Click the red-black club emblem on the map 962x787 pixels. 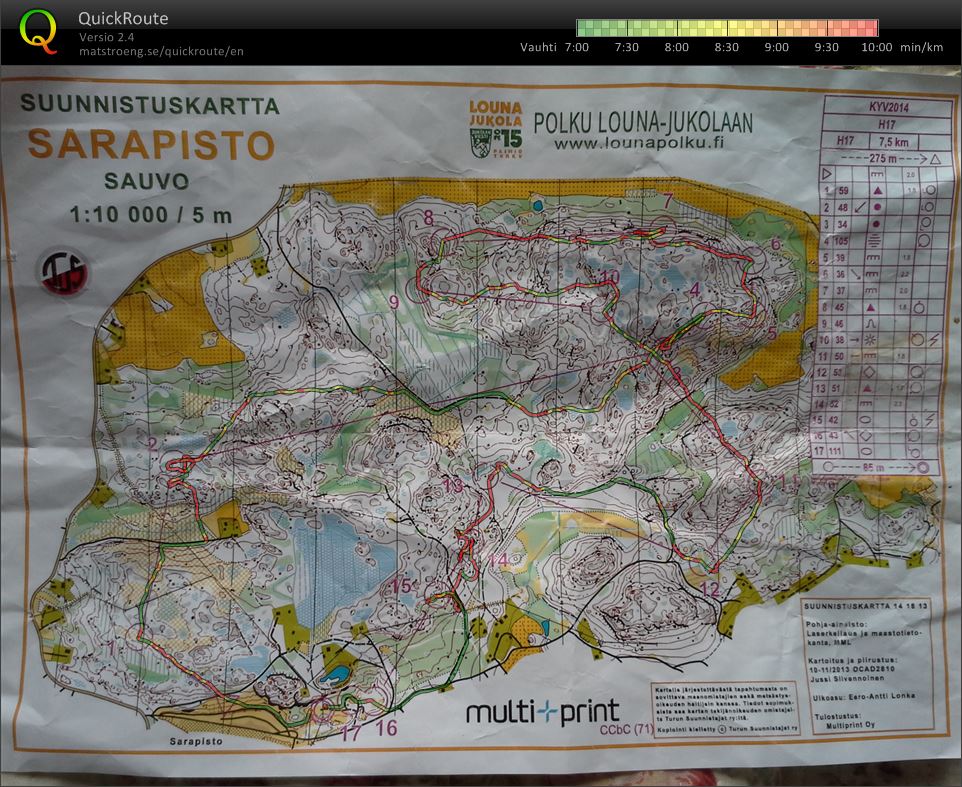pyautogui.click(x=62, y=269)
